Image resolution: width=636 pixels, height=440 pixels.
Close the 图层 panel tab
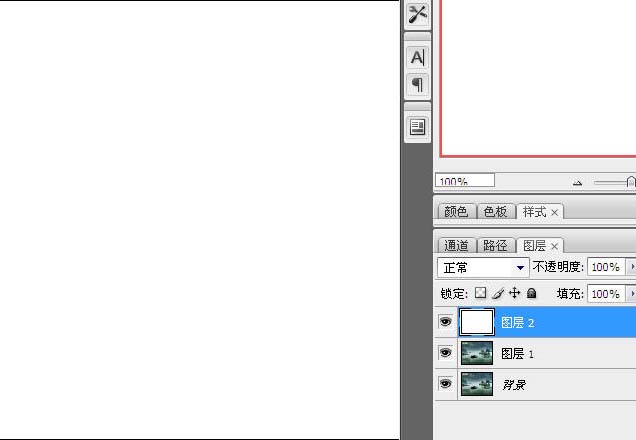click(x=554, y=246)
